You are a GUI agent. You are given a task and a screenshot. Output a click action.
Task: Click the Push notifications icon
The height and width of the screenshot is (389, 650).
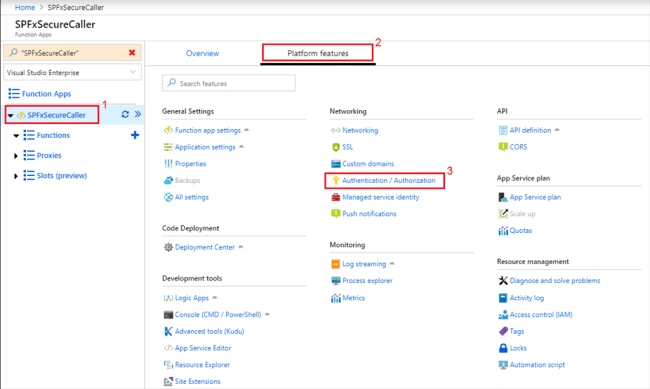335,214
